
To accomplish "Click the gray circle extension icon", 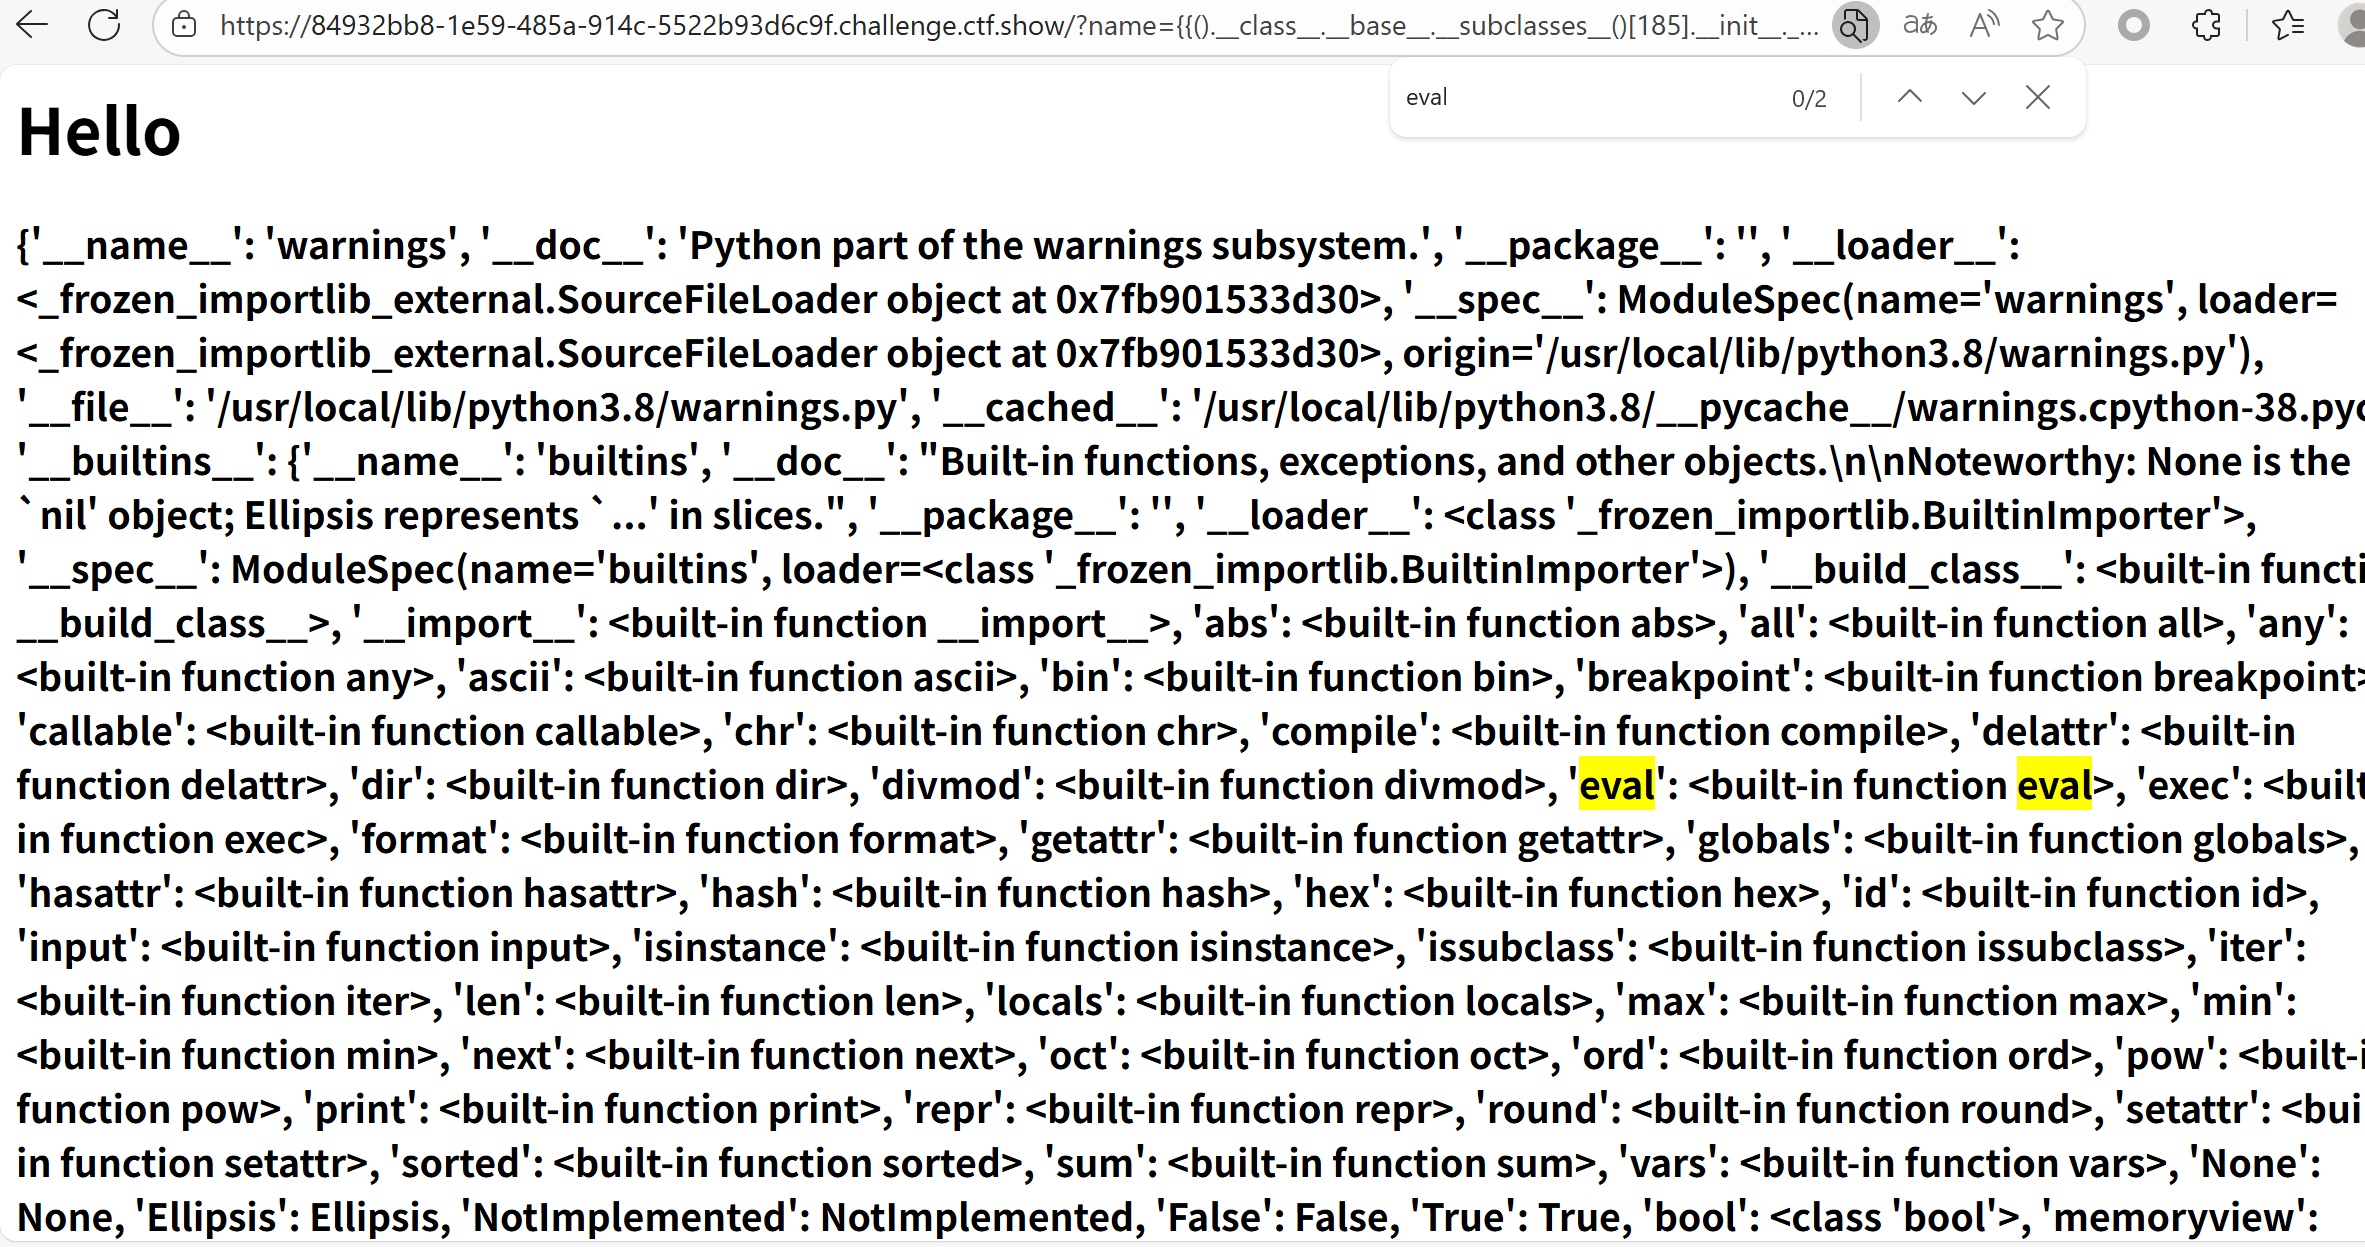I will (2134, 25).
